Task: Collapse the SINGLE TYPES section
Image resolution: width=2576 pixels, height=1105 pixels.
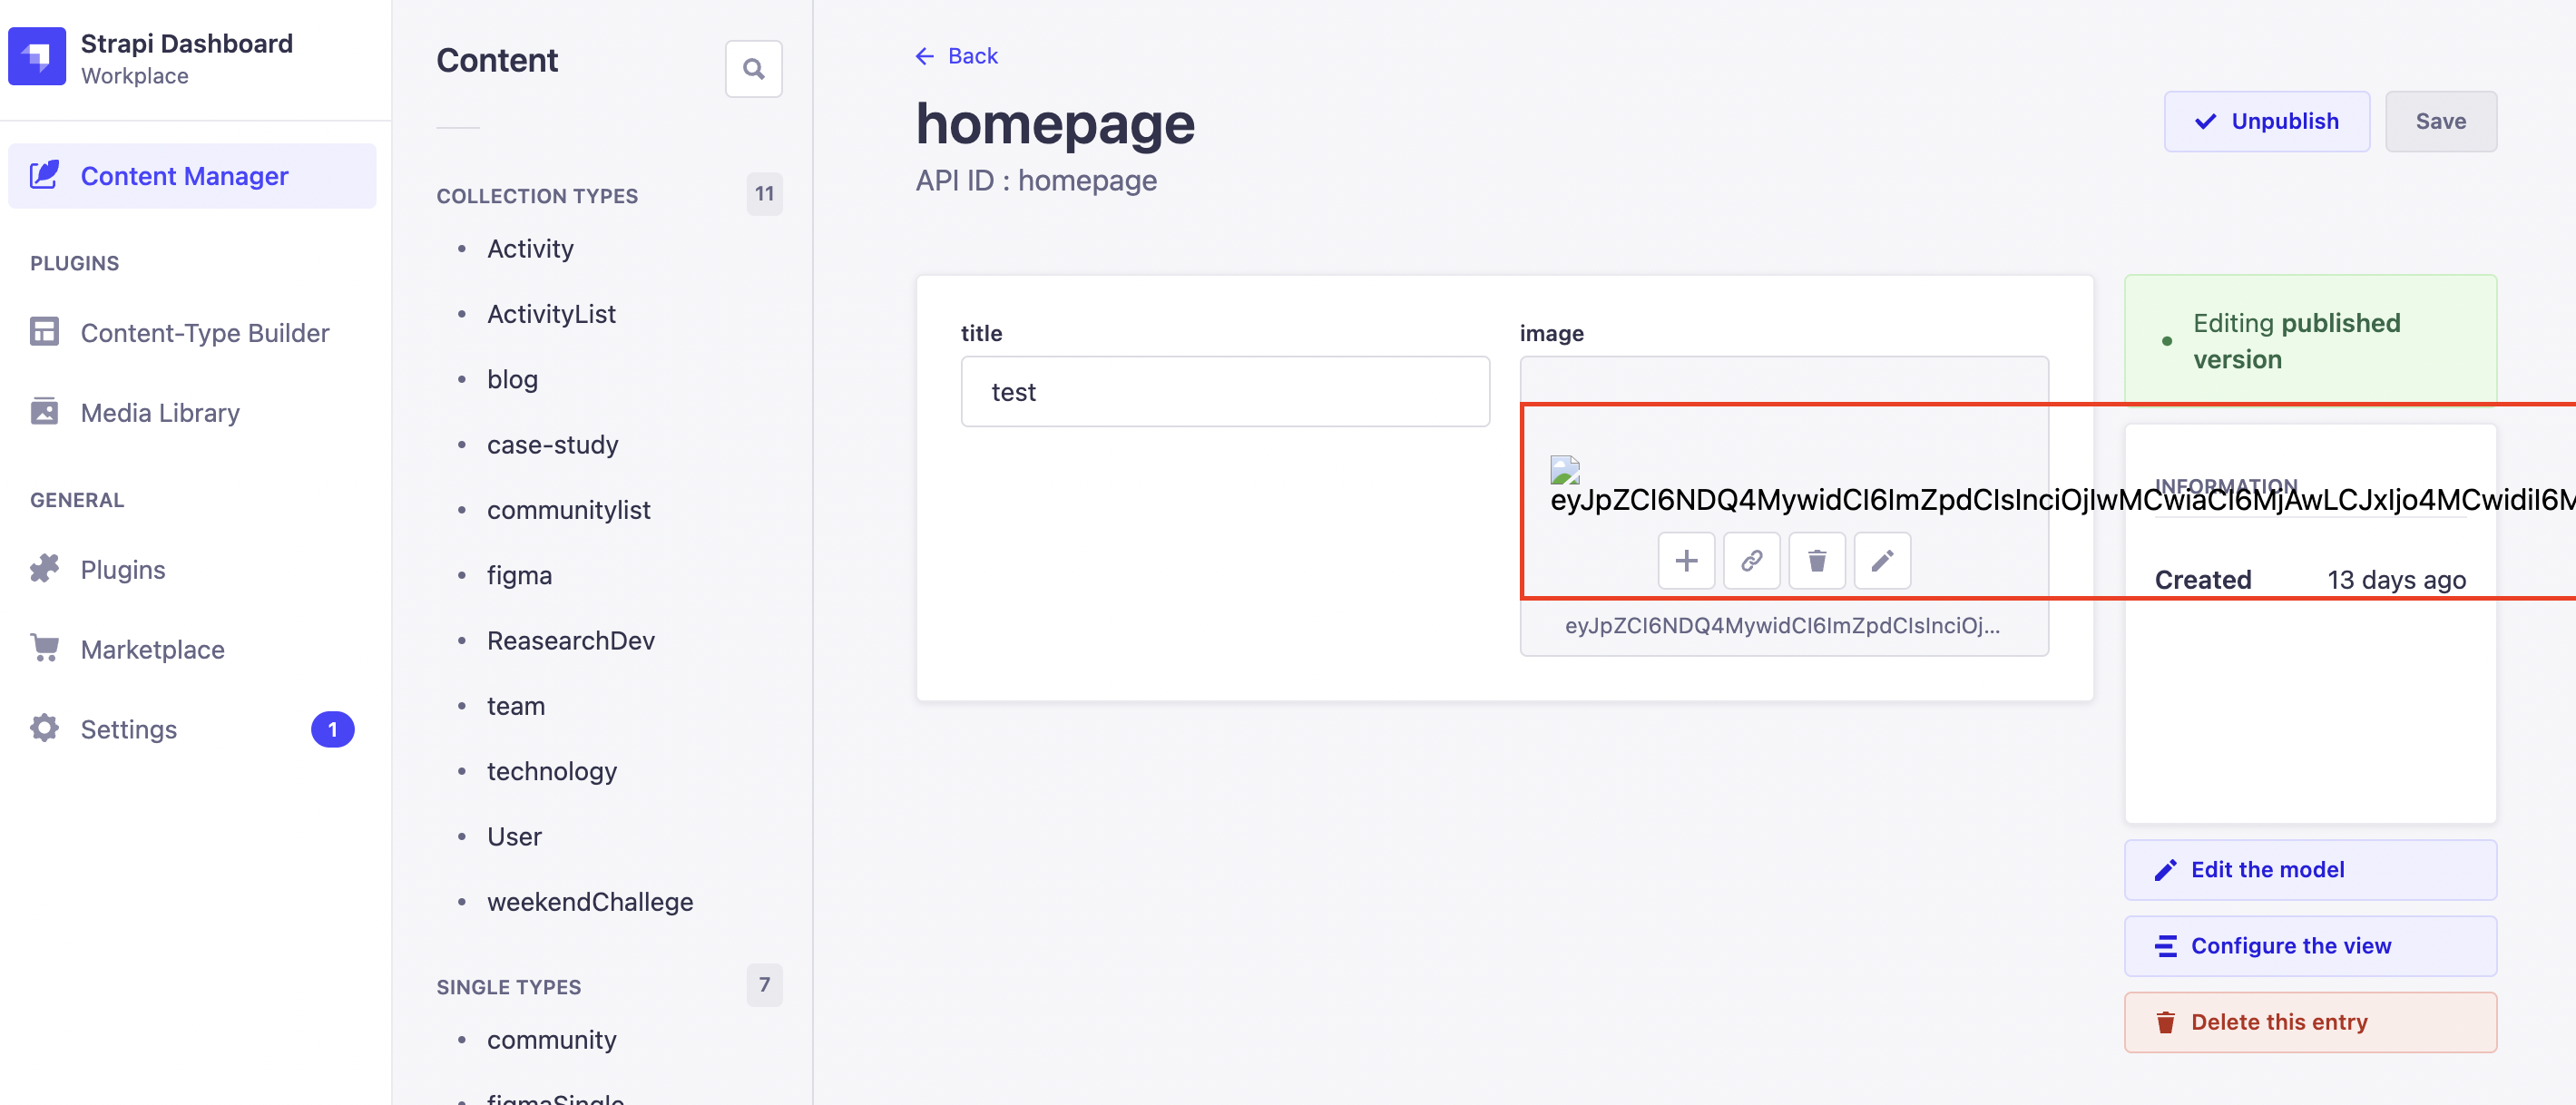Action: (x=508, y=986)
